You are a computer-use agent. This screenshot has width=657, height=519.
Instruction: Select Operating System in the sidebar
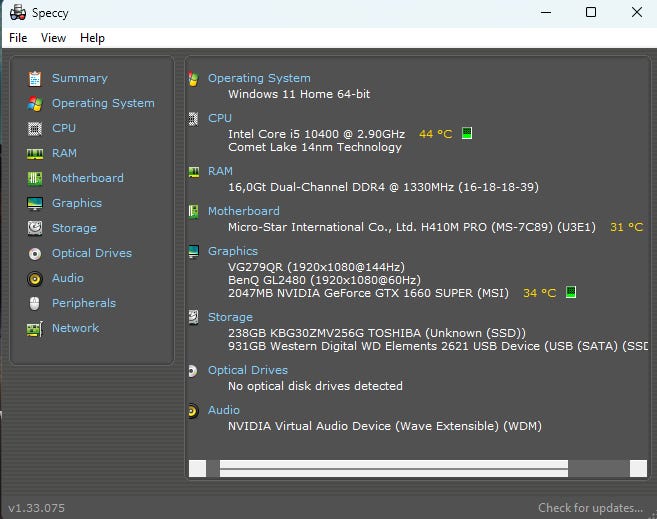[103, 103]
